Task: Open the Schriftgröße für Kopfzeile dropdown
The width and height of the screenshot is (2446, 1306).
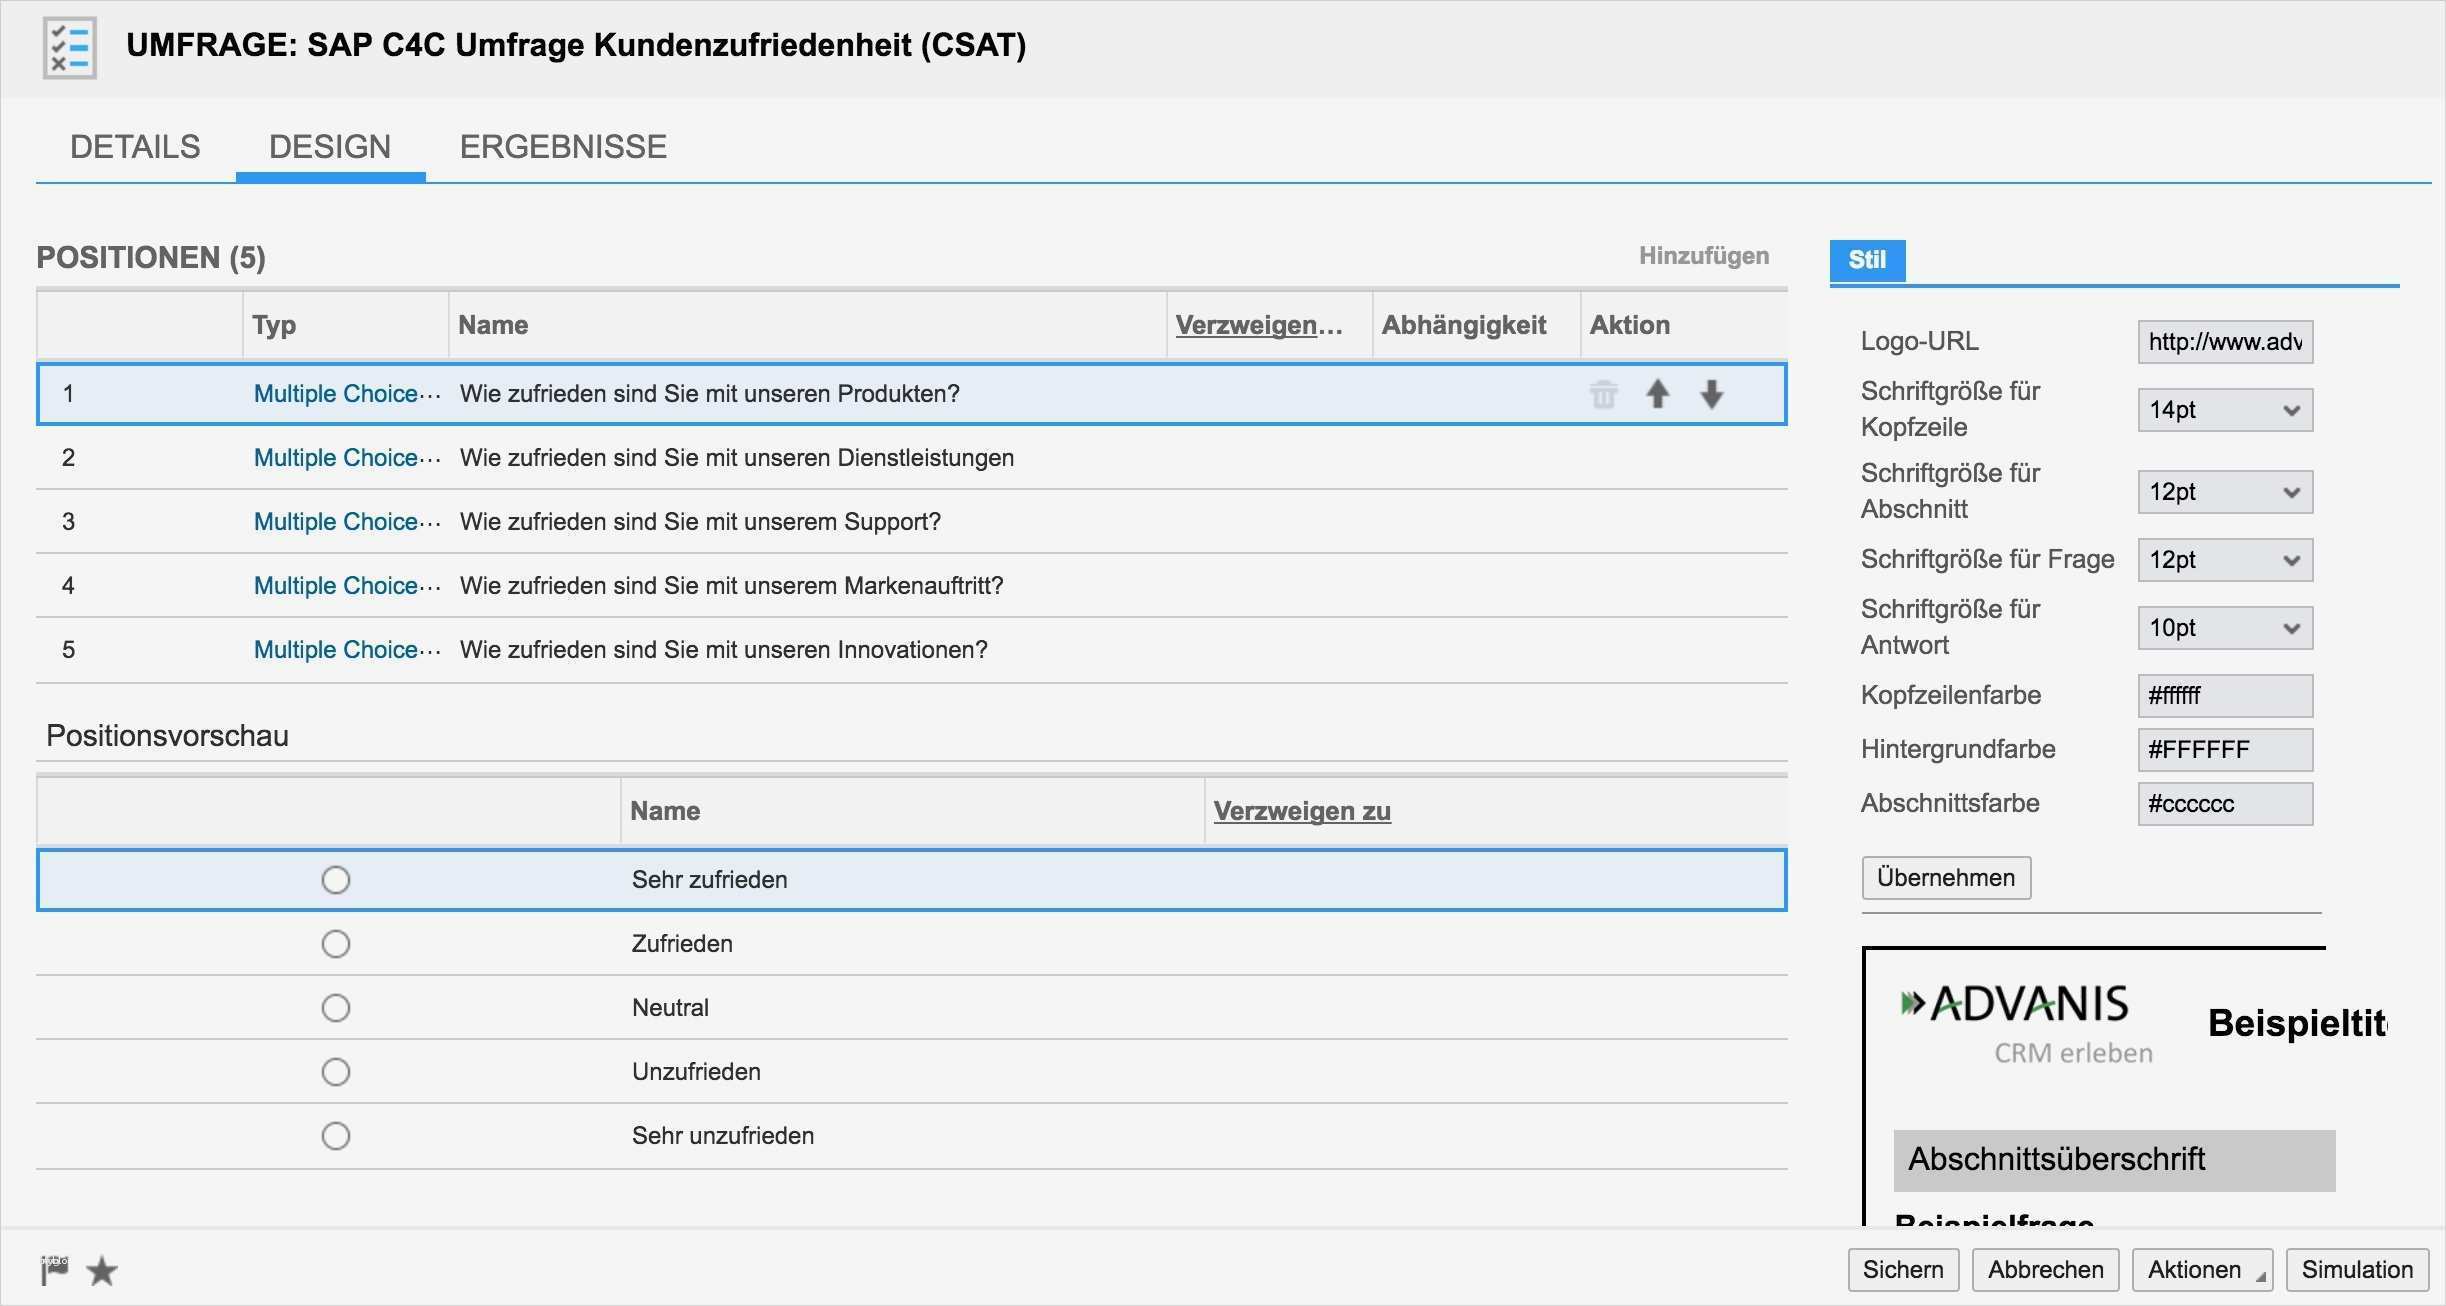Action: (x=2224, y=410)
